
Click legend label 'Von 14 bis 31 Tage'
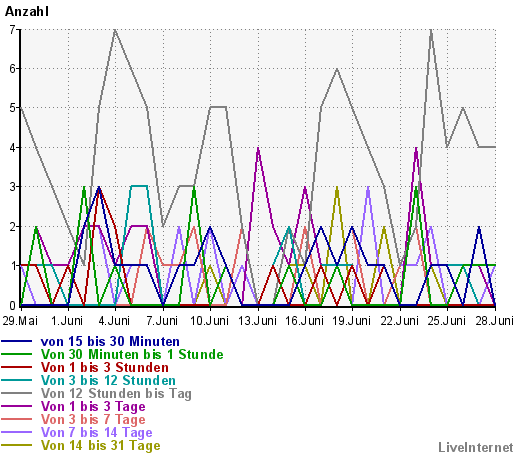click(100, 445)
